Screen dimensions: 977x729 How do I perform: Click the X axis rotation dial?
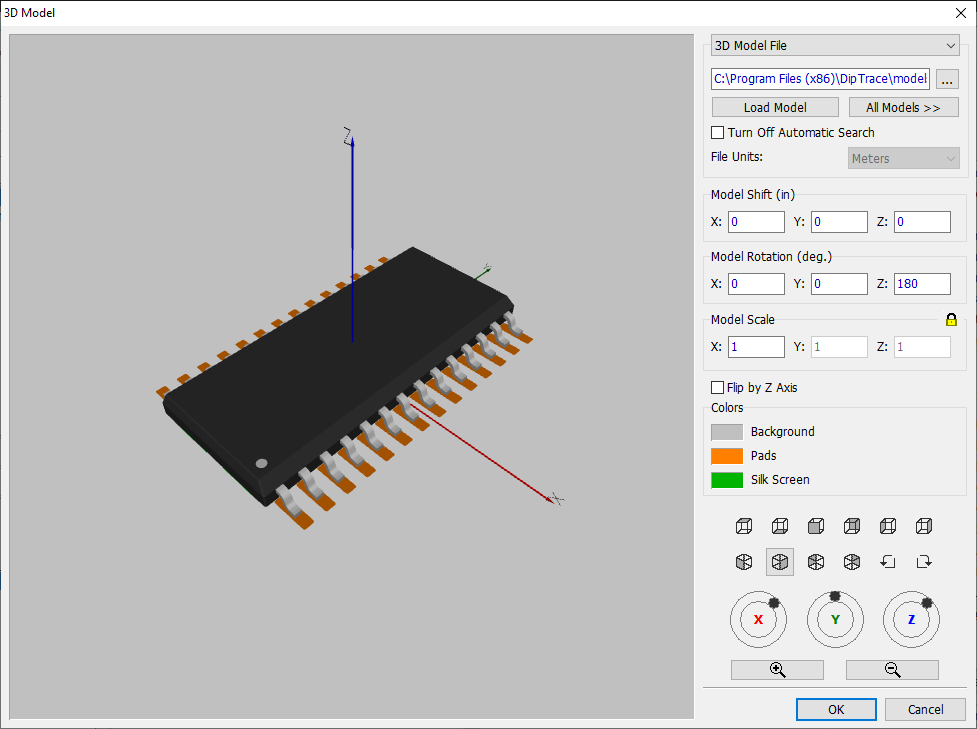pyautogui.click(x=758, y=619)
